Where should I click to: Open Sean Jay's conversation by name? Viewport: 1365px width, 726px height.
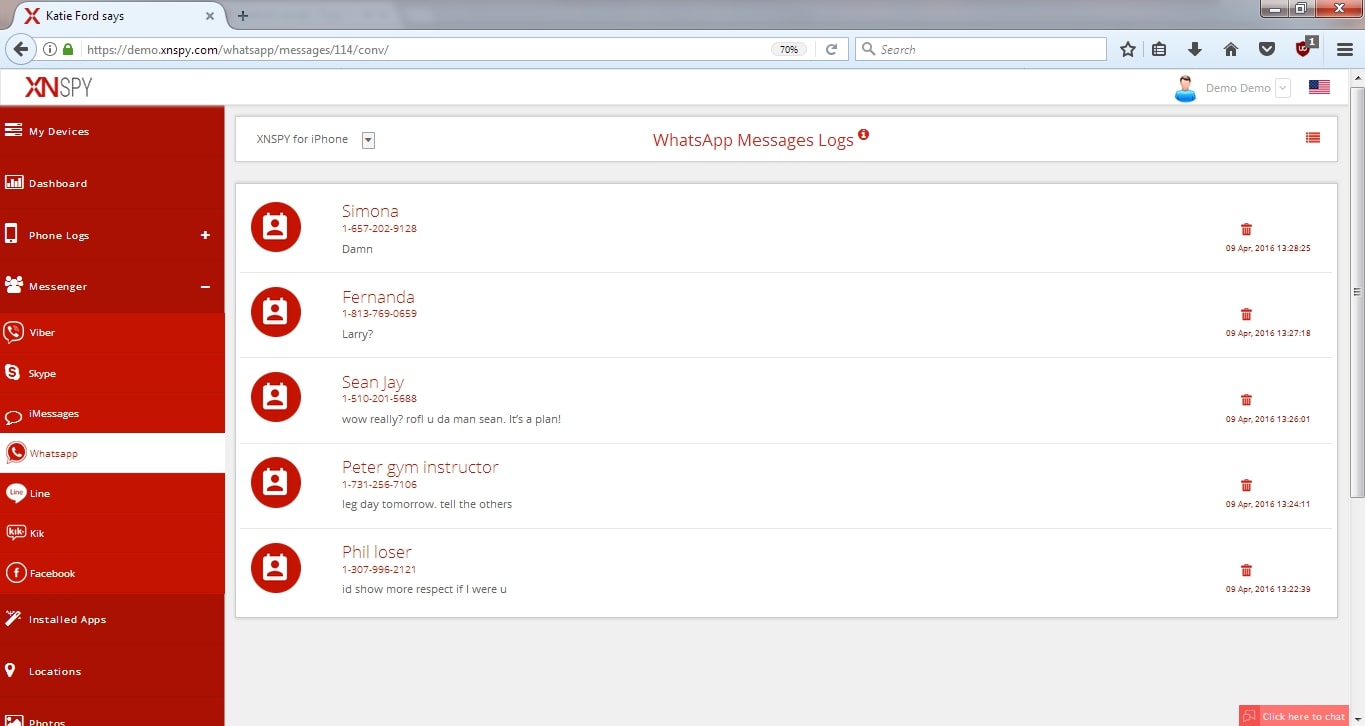pyautogui.click(x=373, y=382)
